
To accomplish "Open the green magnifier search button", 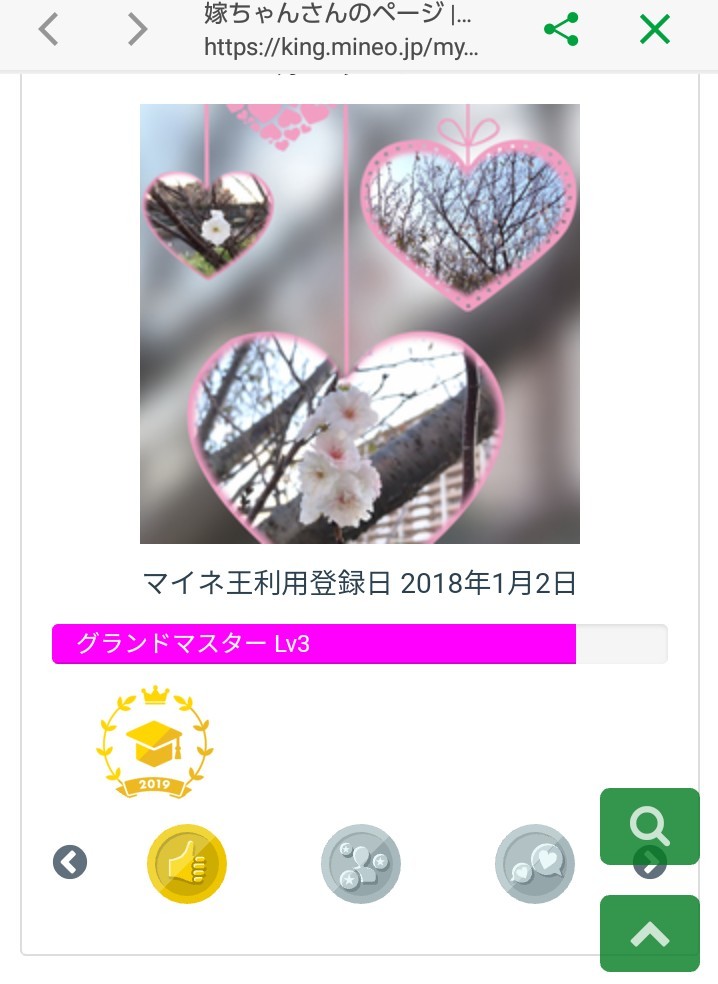I will (650, 826).
